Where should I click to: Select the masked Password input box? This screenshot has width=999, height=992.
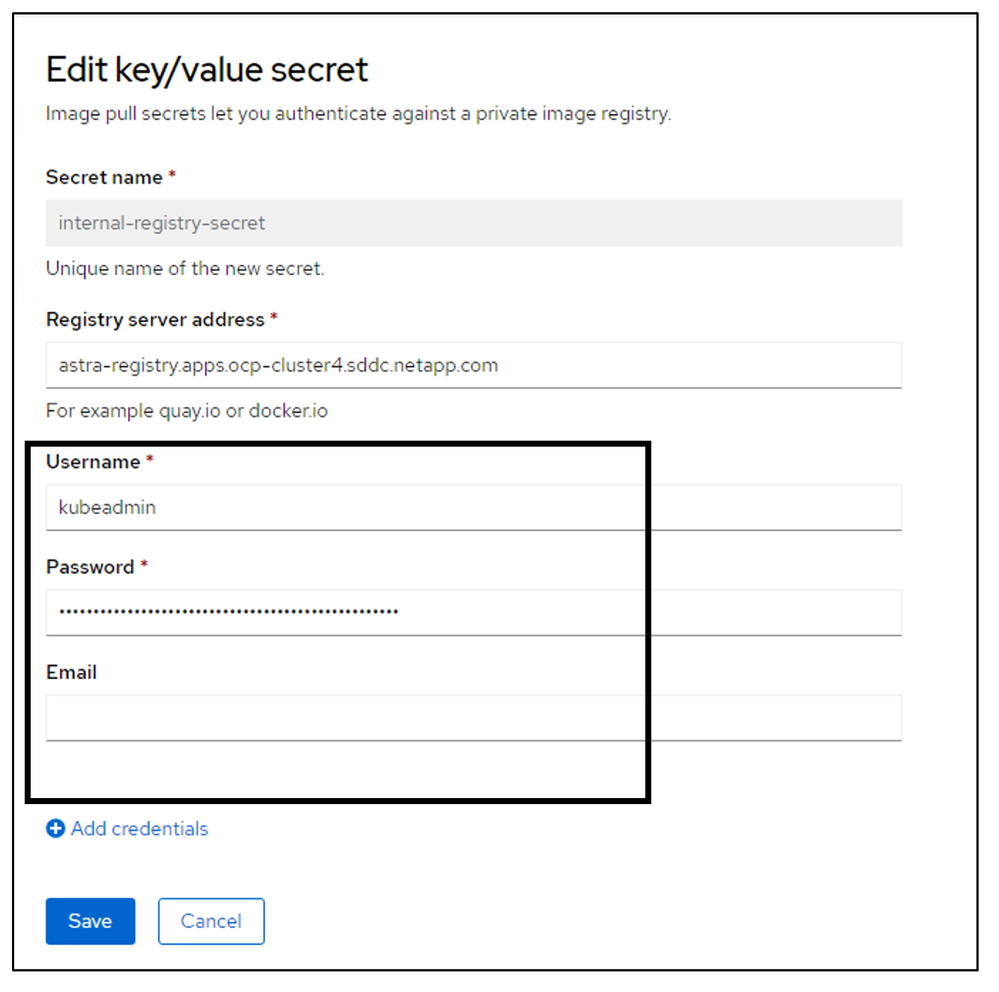[x=474, y=612]
